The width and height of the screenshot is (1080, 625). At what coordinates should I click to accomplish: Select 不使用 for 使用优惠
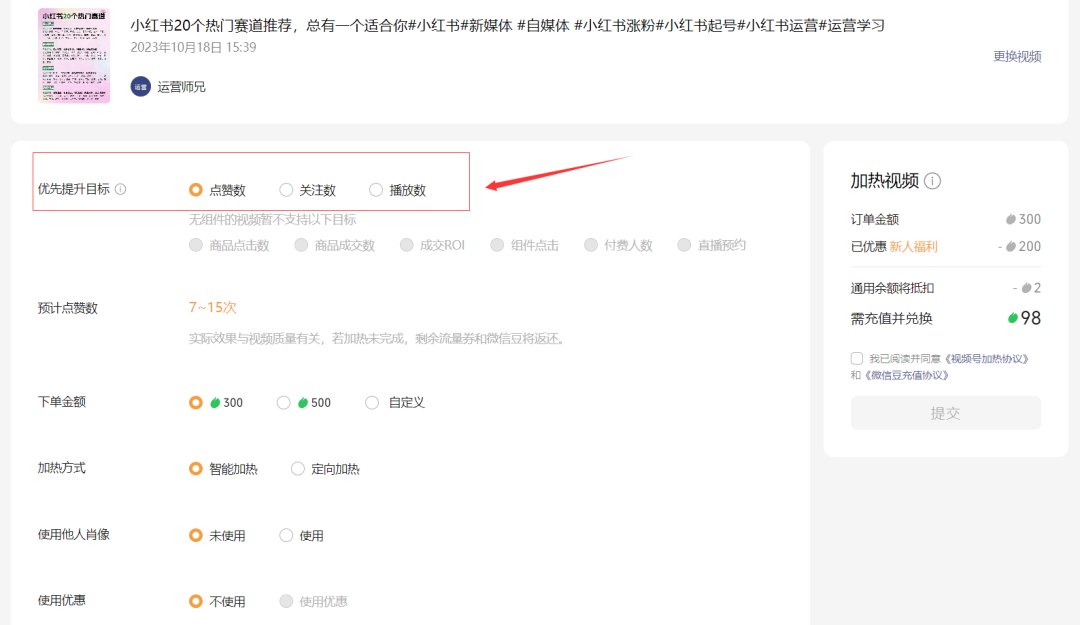pos(196,602)
